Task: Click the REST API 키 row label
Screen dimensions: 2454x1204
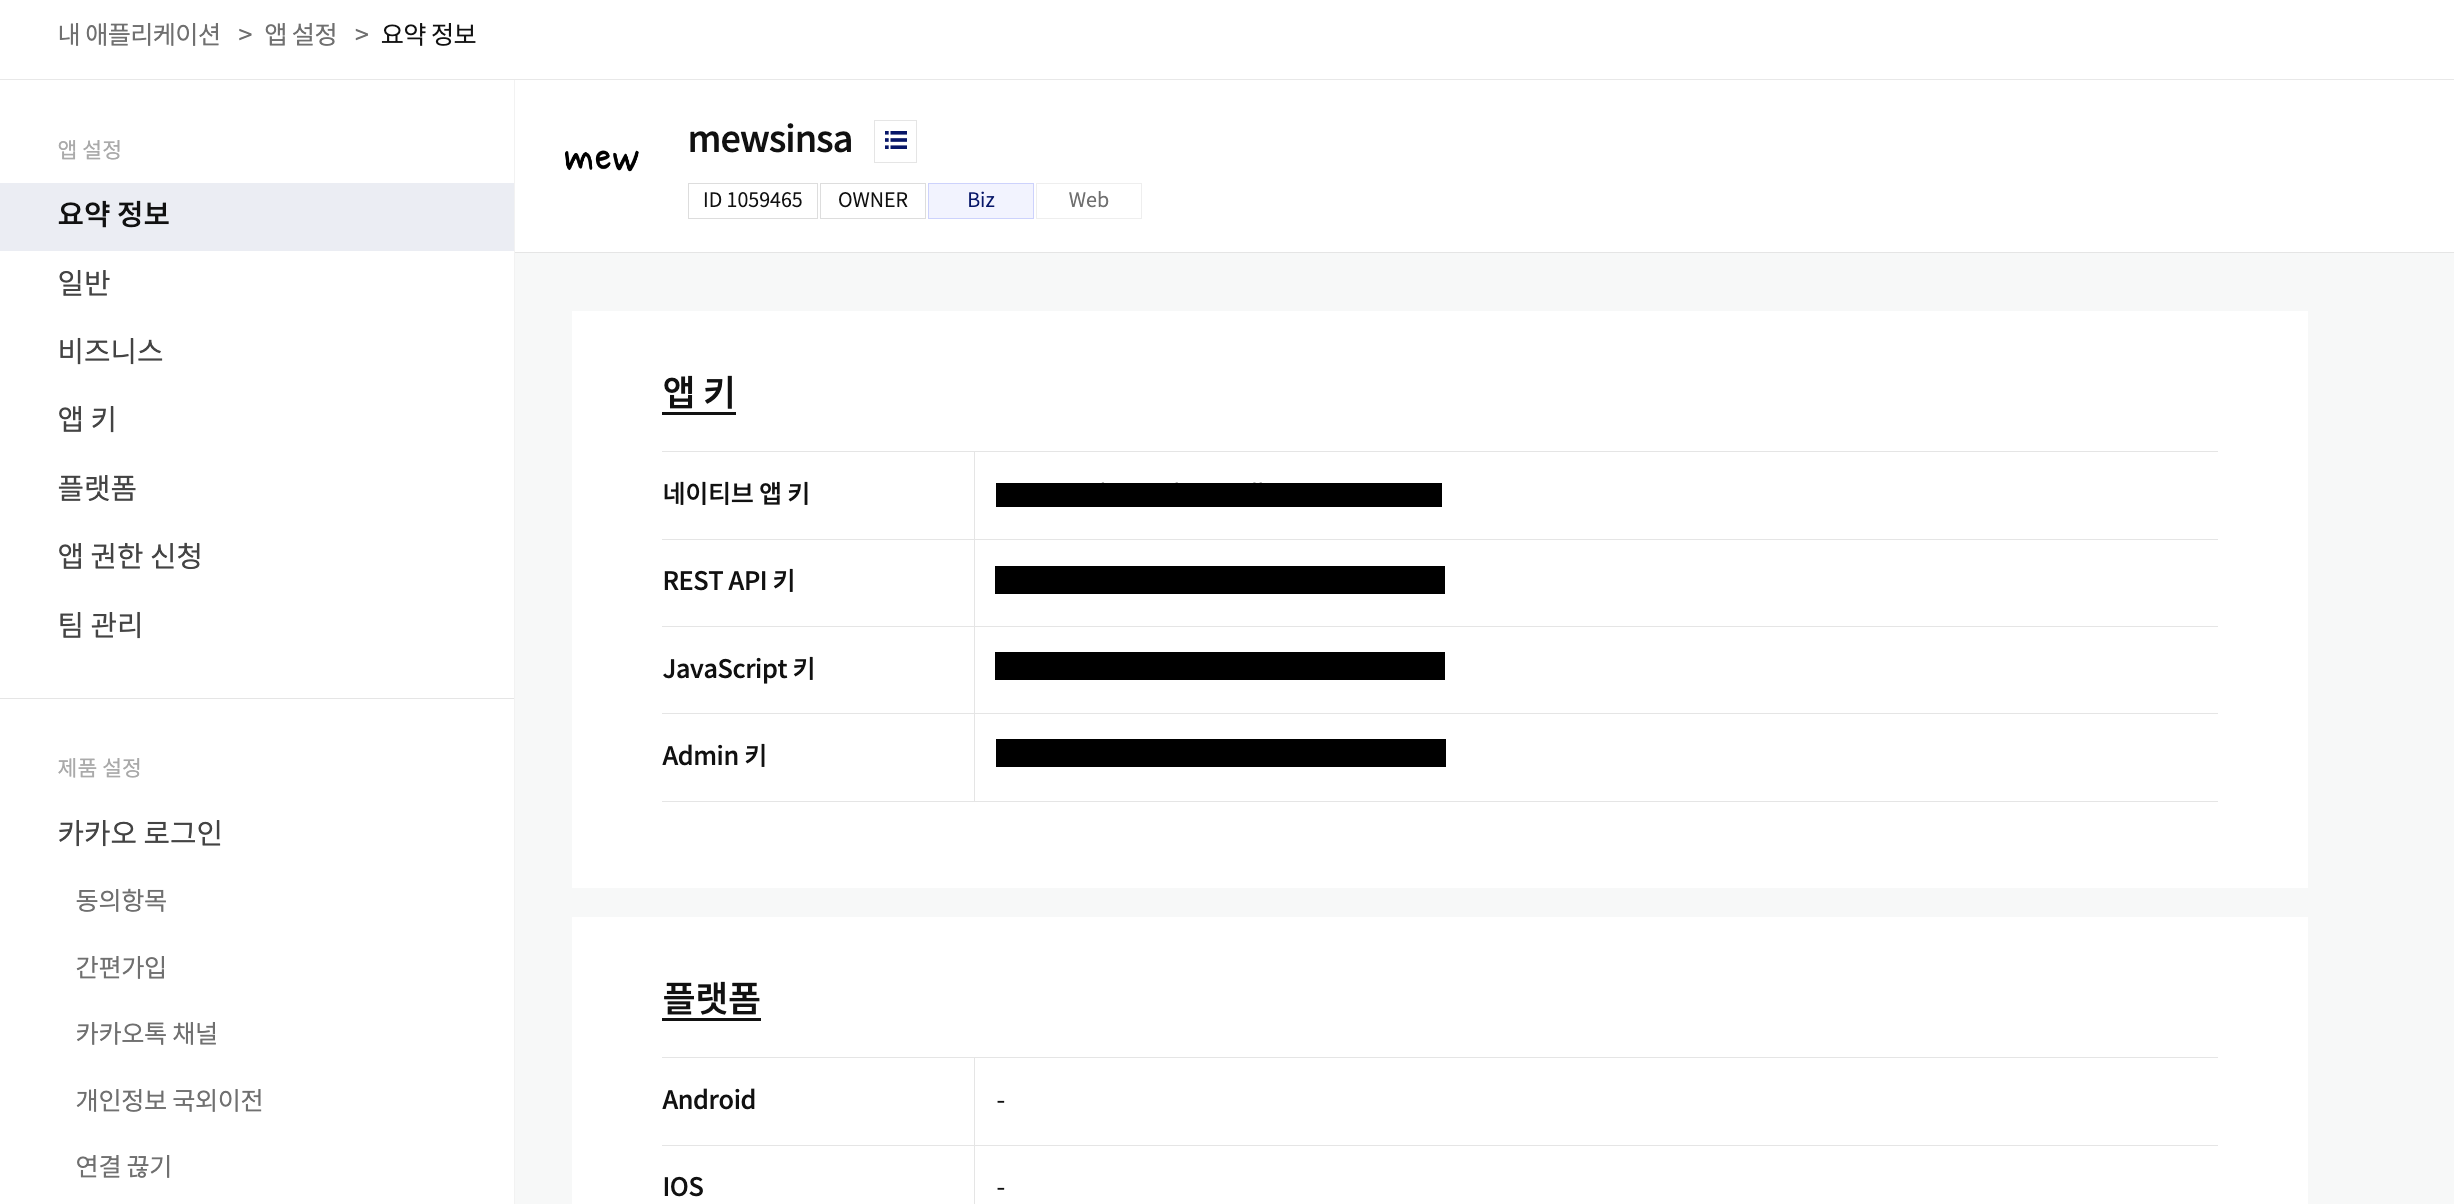Action: [x=729, y=581]
